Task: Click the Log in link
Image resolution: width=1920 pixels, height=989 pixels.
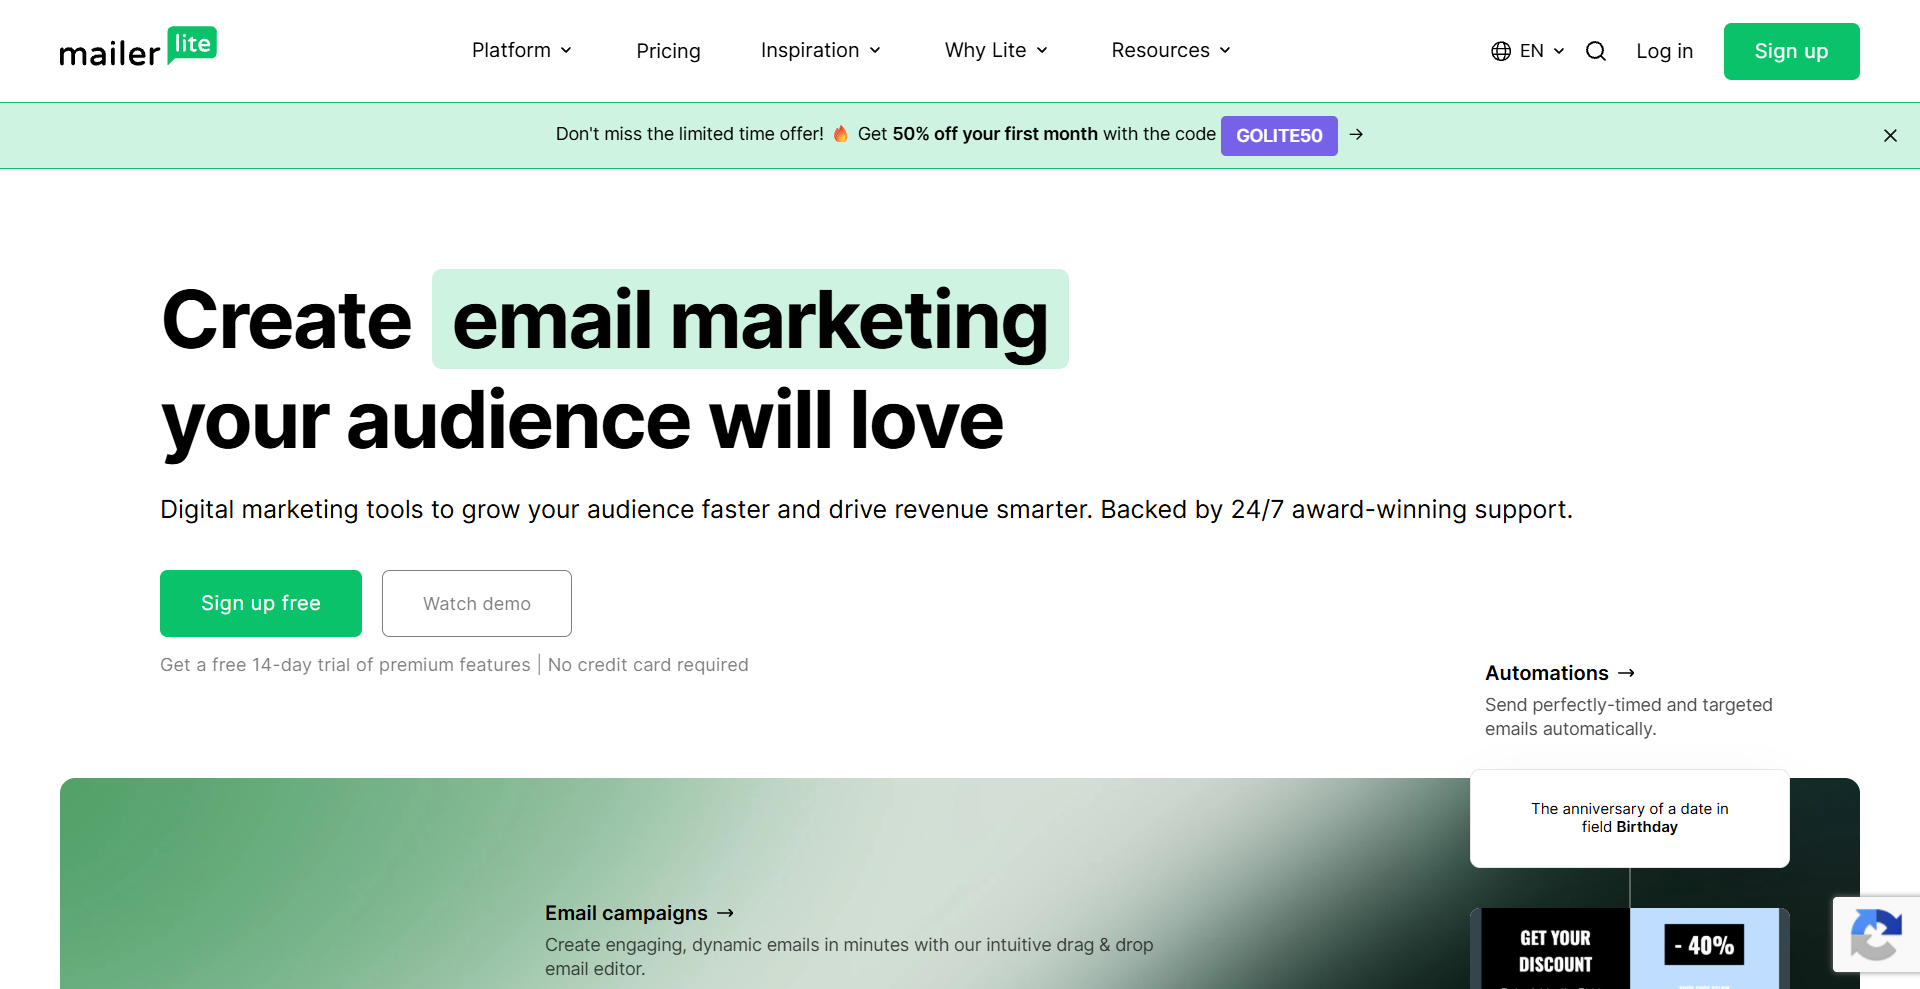Action: pos(1664,51)
